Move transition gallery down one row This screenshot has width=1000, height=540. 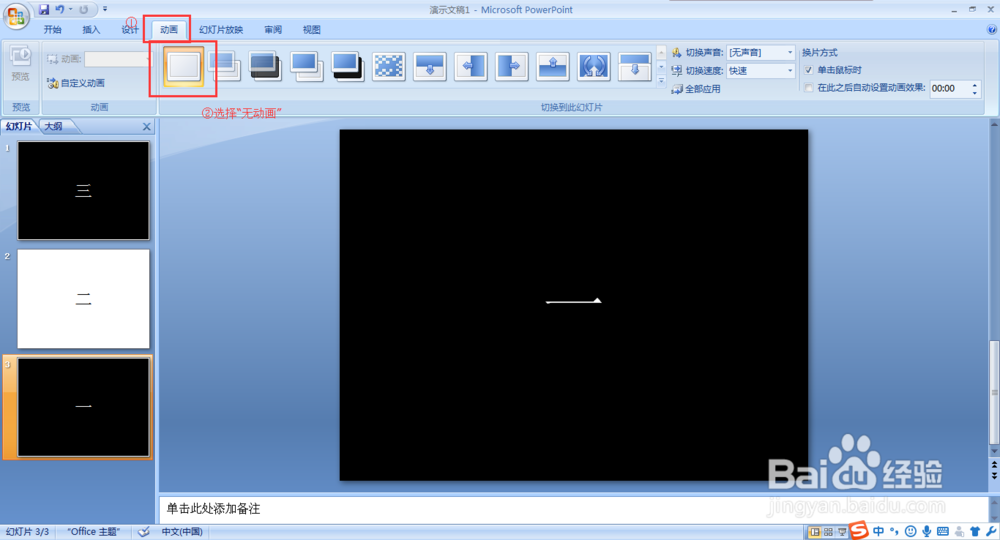[x=661, y=66]
